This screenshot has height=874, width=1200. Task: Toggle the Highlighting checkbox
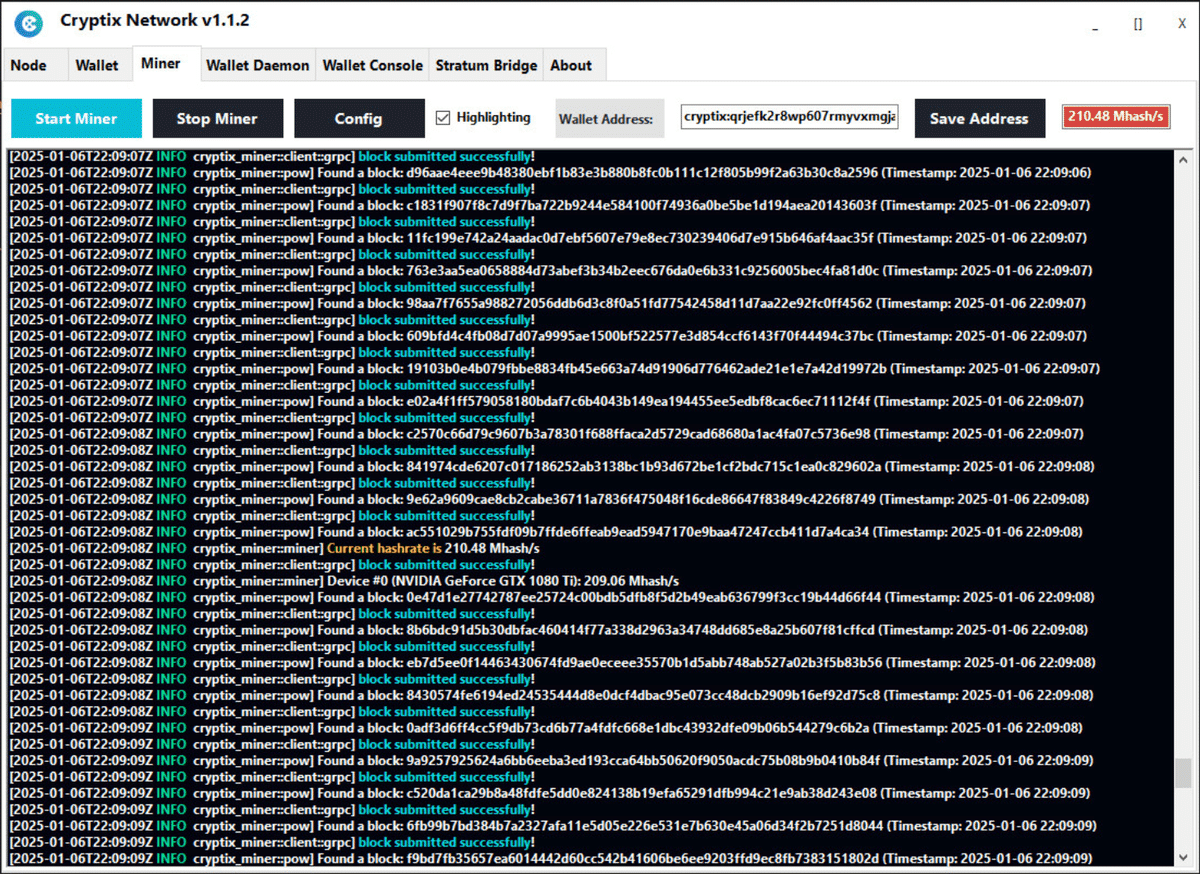point(444,117)
